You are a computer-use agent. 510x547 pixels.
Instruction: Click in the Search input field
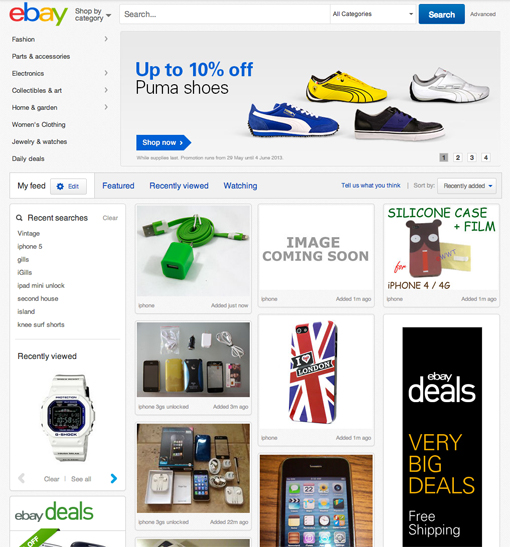click(225, 14)
